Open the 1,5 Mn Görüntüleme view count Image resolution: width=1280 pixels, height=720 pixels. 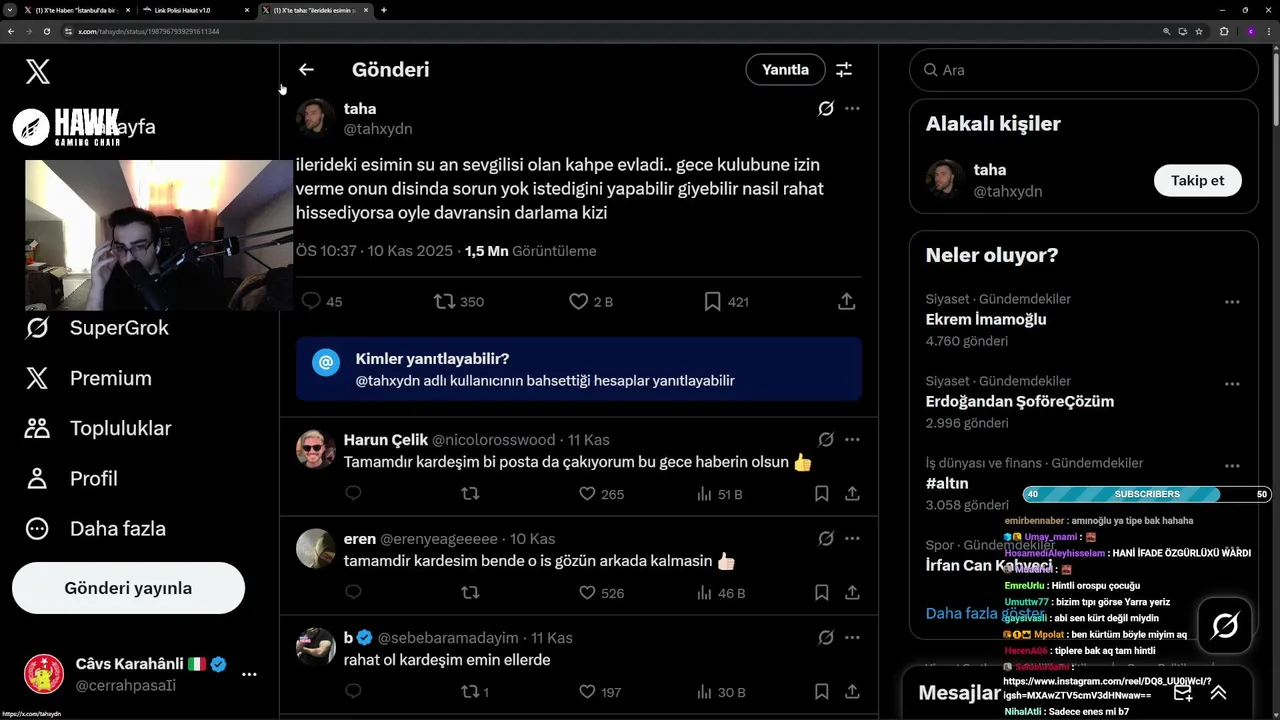point(530,251)
